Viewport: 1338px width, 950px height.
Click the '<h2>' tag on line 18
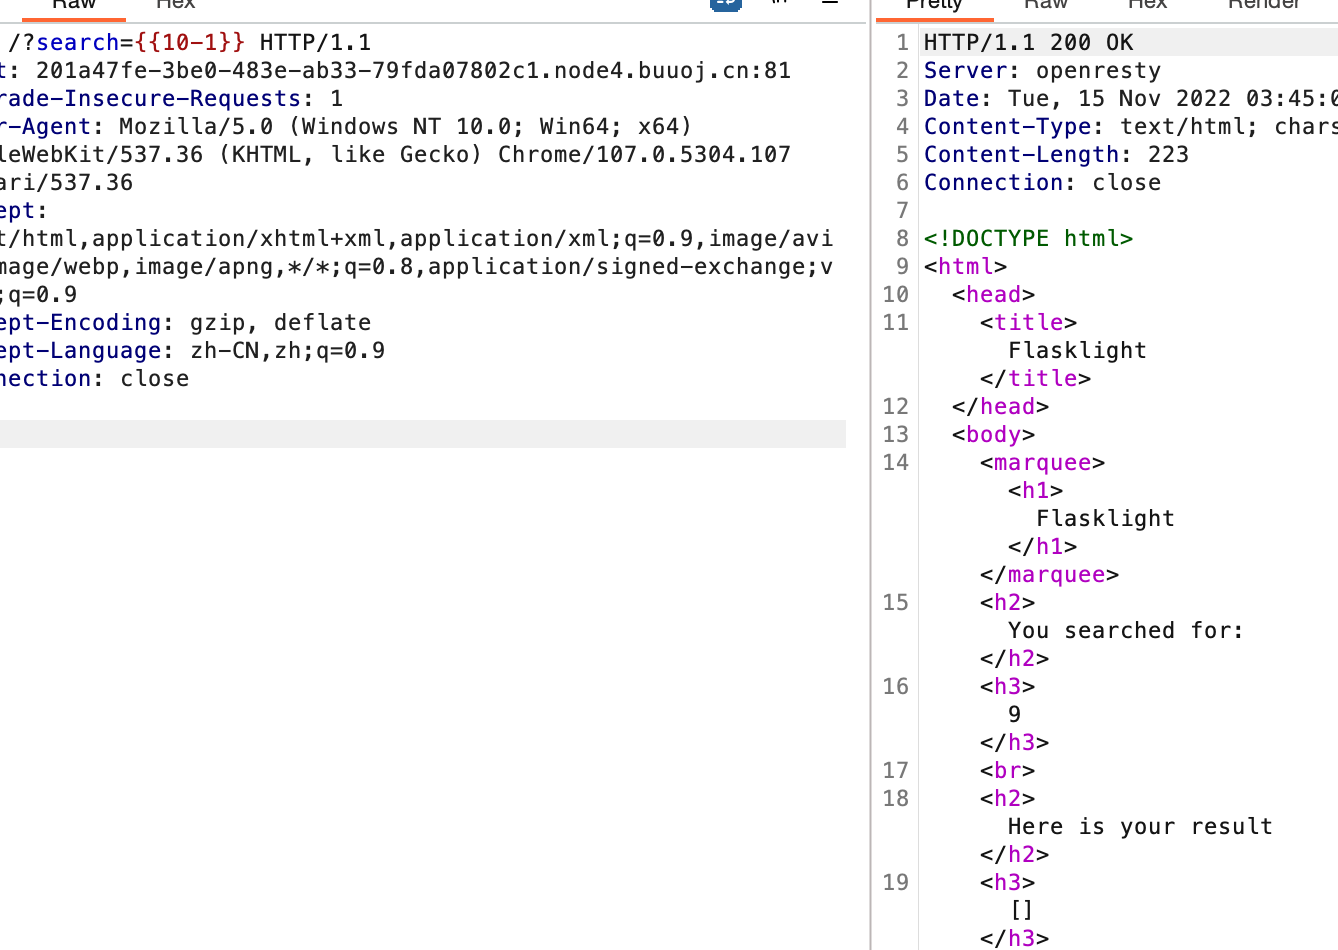coord(1007,798)
